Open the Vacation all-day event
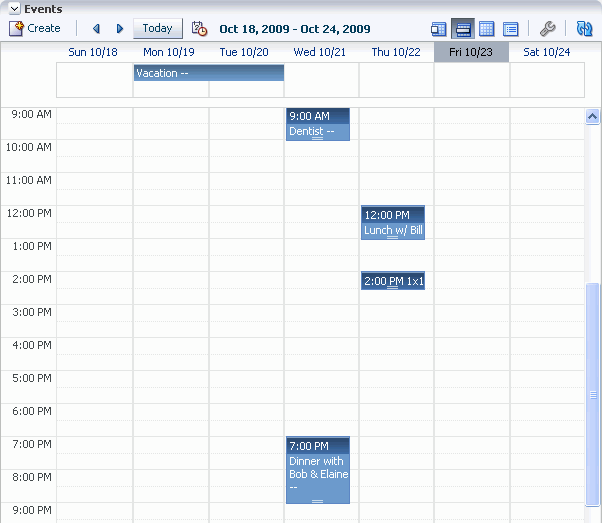The width and height of the screenshot is (602, 523). [x=208, y=73]
